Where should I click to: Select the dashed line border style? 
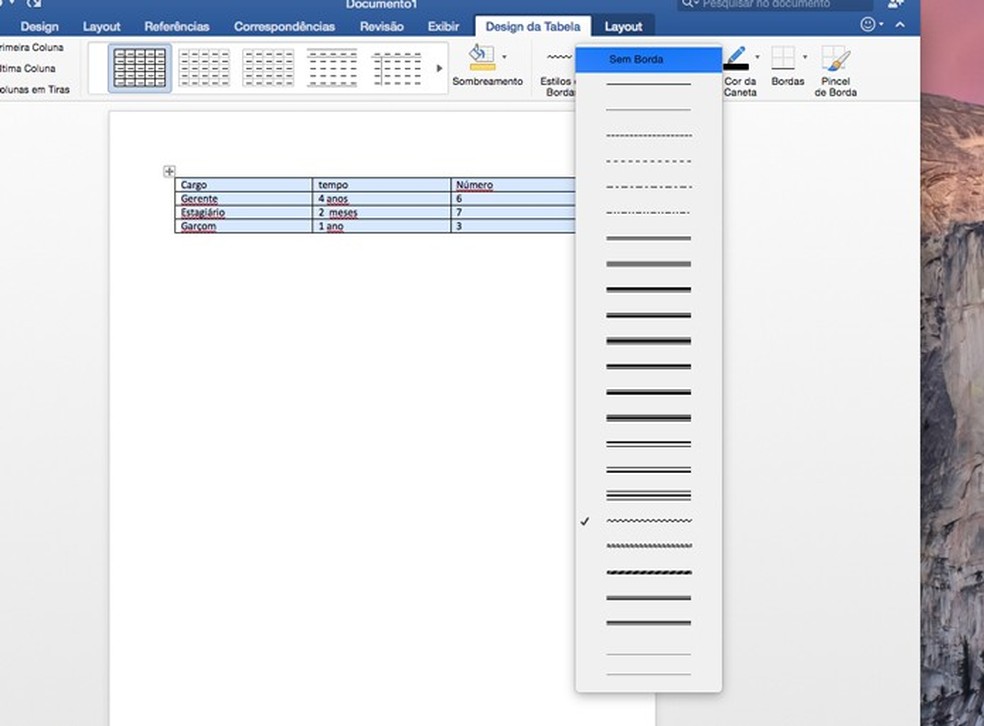648,161
